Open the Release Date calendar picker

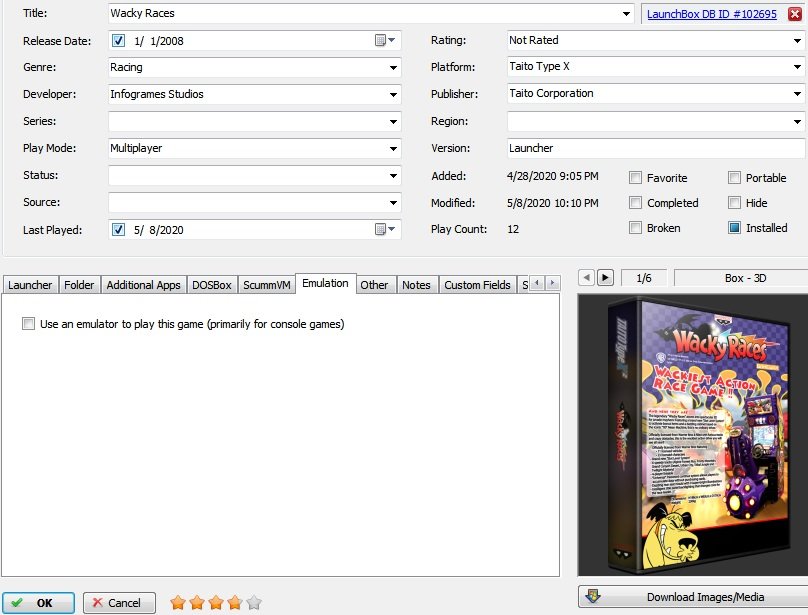385,40
